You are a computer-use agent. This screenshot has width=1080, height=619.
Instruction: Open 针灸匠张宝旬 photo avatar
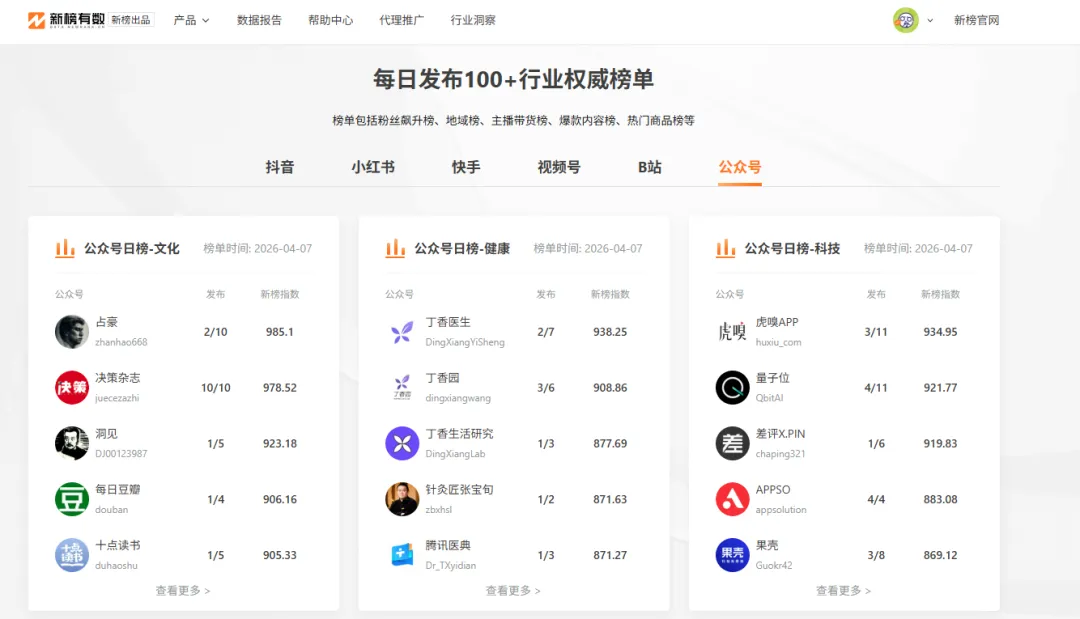(402, 499)
